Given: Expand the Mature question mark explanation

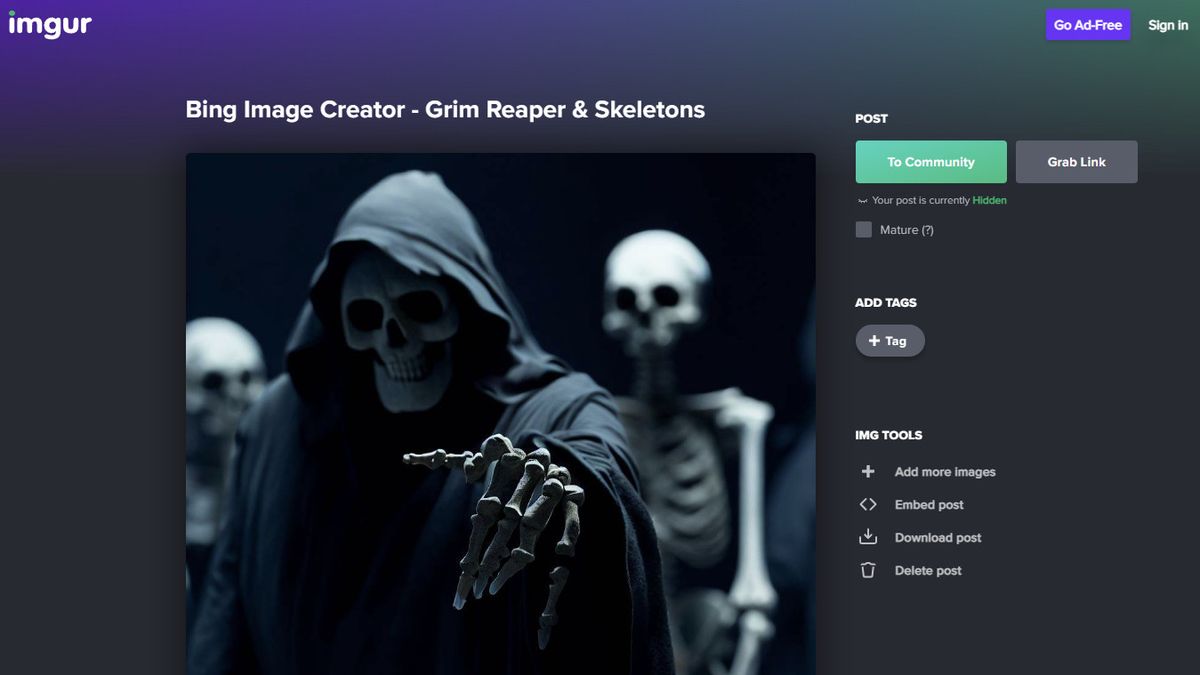Looking at the screenshot, I should (x=928, y=229).
